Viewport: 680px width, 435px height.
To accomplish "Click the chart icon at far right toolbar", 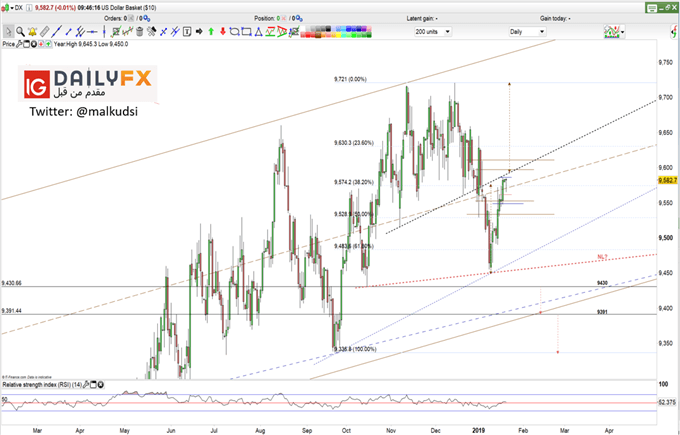I will [x=674, y=32].
